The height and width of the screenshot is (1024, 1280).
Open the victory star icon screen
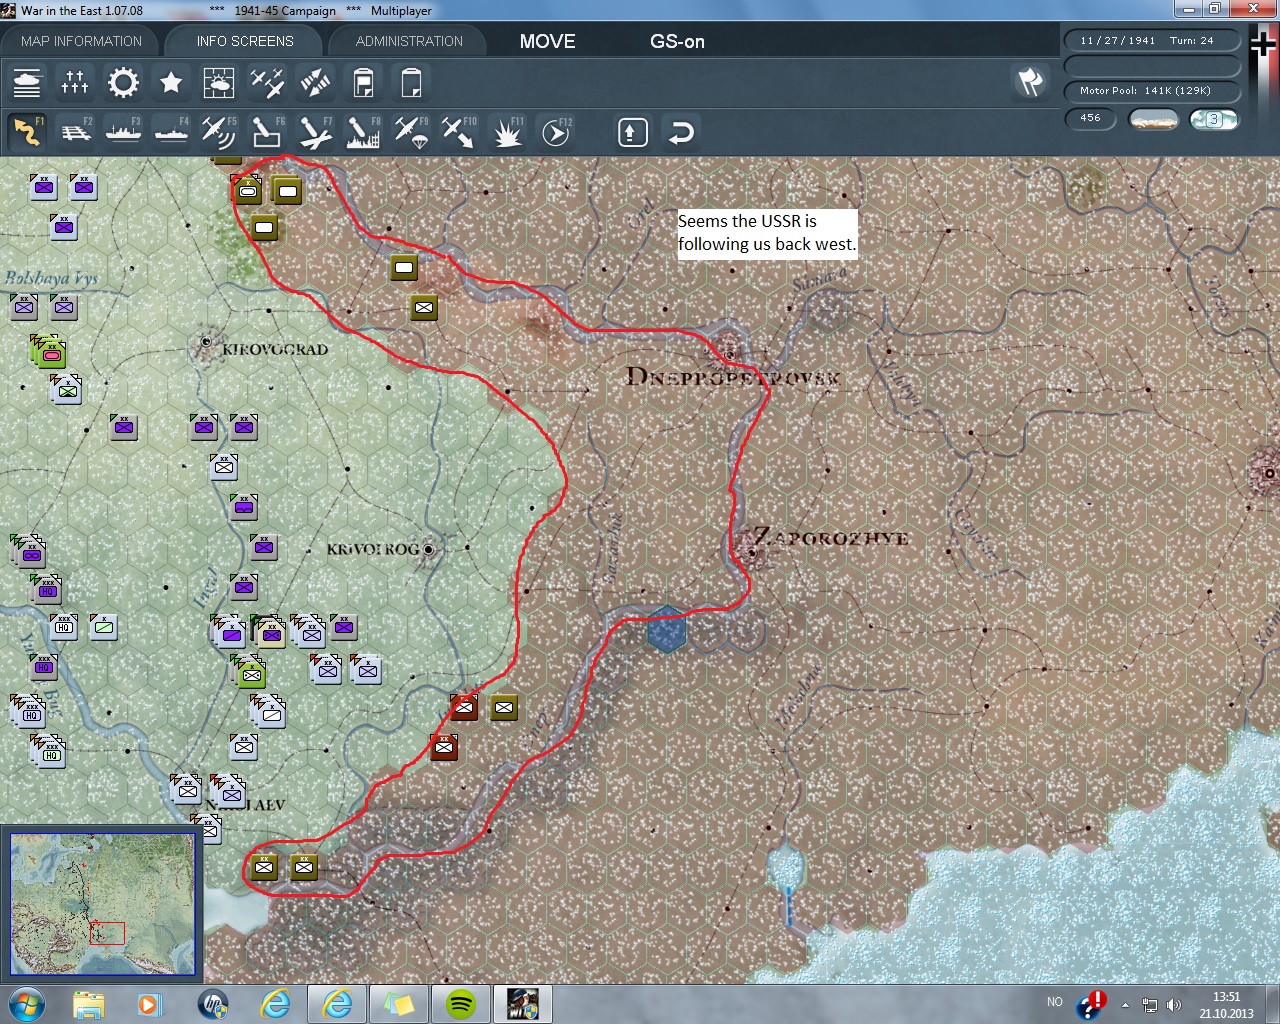(x=171, y=82)
